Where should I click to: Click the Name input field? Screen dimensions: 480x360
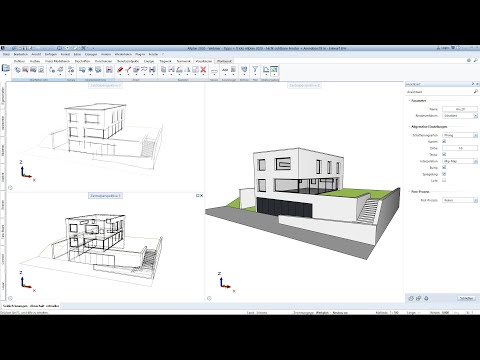point(460,109)
